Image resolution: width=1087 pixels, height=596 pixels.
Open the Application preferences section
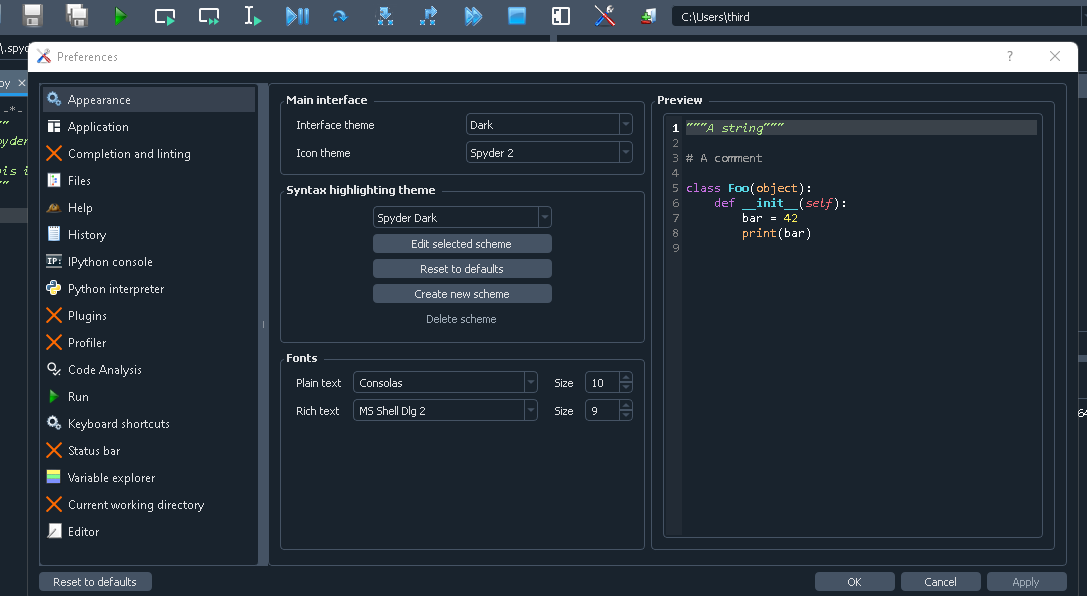coord(149,127)
